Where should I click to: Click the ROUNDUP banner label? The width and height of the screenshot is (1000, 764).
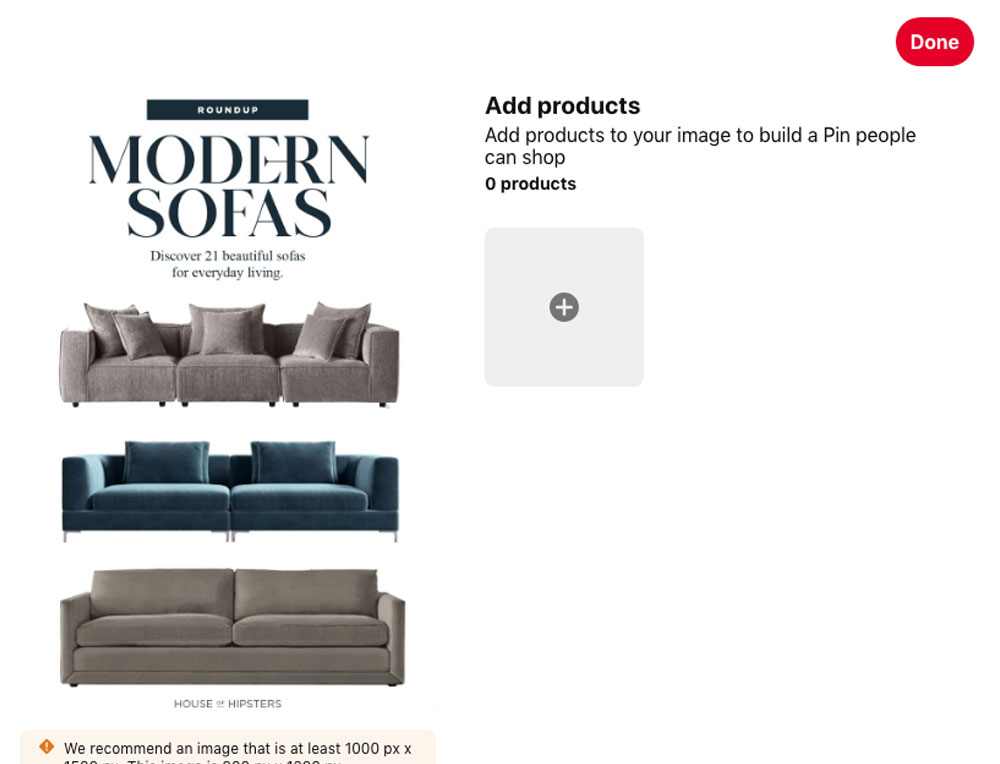click(x=228, y=110)
